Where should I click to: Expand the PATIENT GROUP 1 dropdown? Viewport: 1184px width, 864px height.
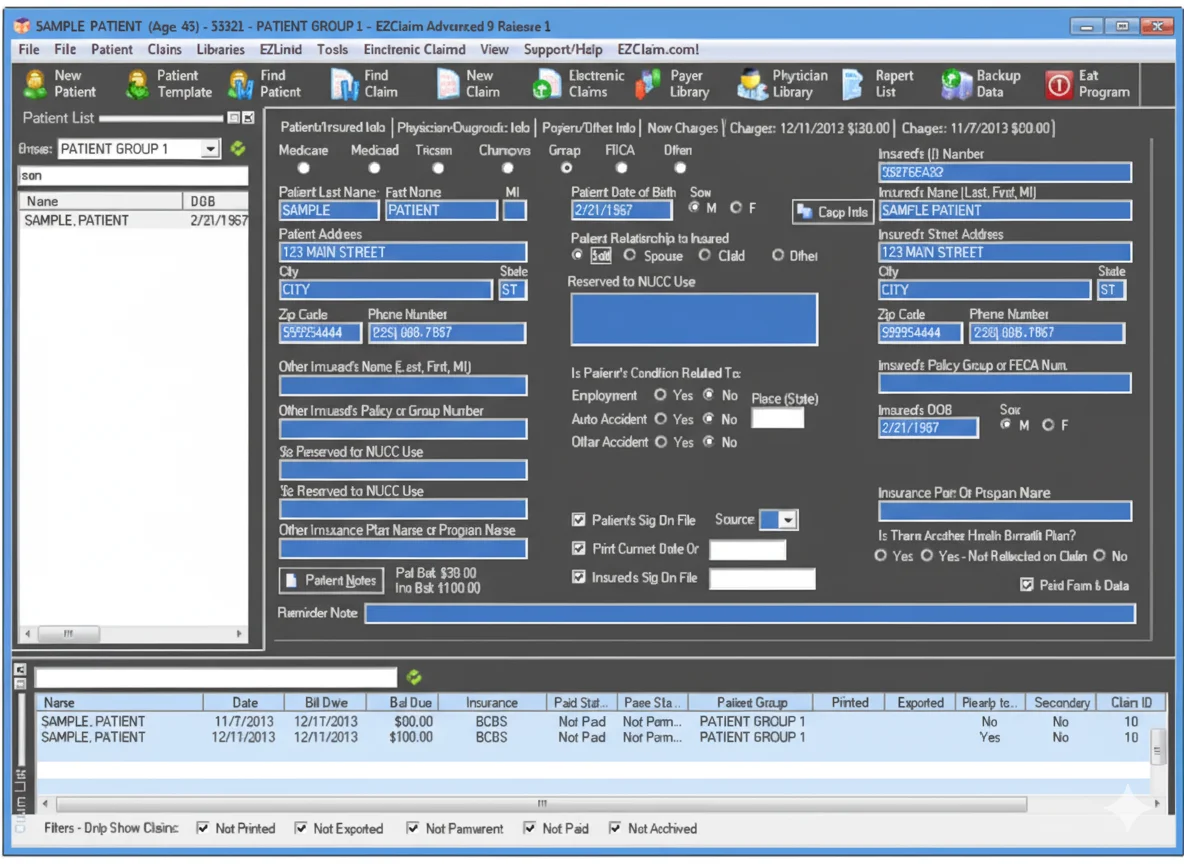pyautogui.click(x=210, y=149)
